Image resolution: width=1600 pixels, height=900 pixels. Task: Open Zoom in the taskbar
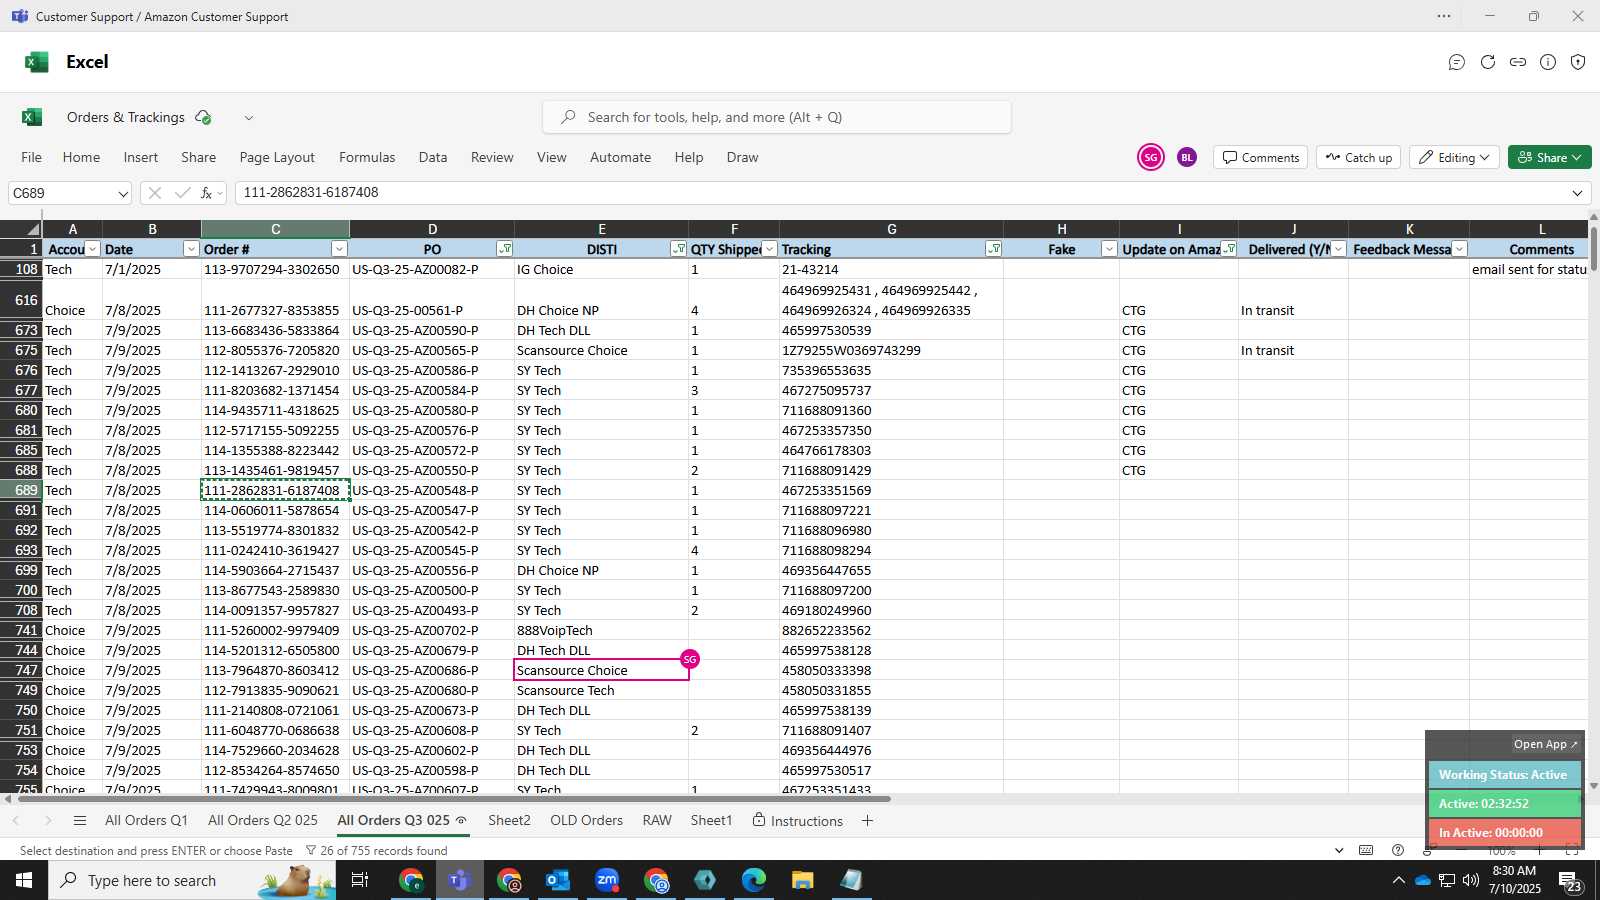point(607,880)
